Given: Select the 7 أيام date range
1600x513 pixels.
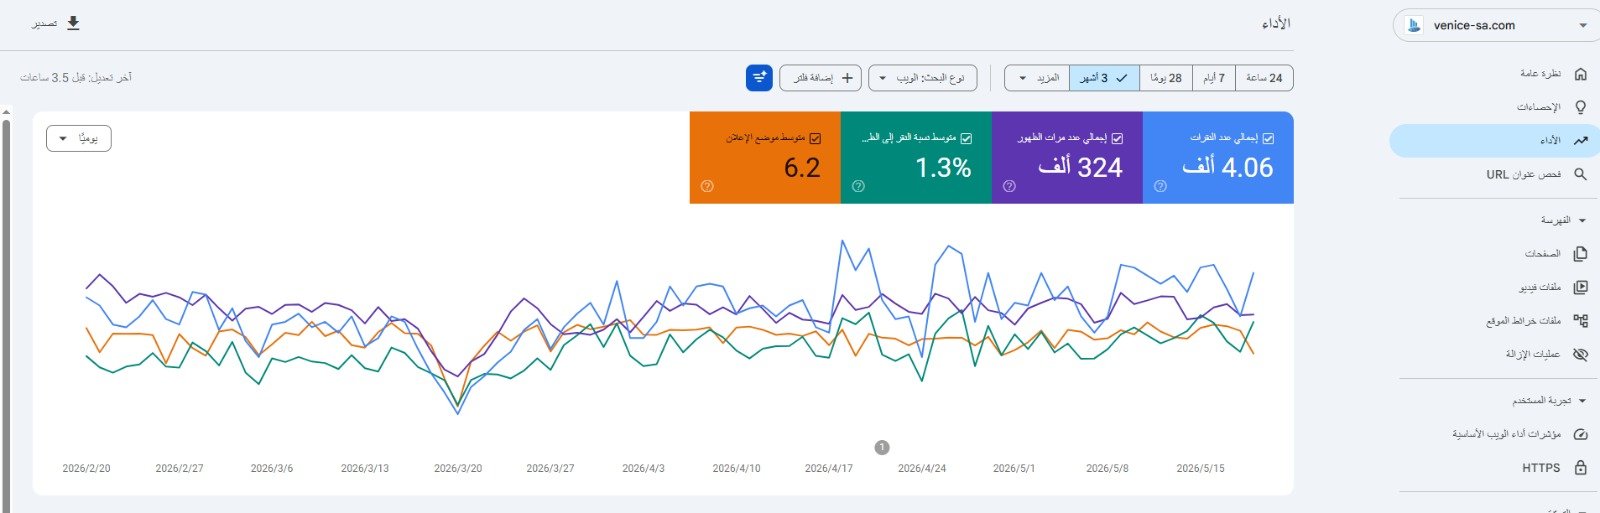Looking at the screenshot, I should click(1213, 78).
